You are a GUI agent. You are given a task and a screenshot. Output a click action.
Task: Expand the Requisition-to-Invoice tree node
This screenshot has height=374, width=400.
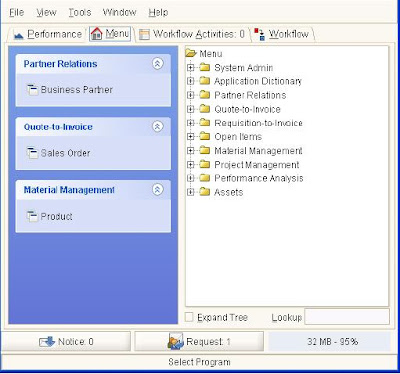[191, 123]
